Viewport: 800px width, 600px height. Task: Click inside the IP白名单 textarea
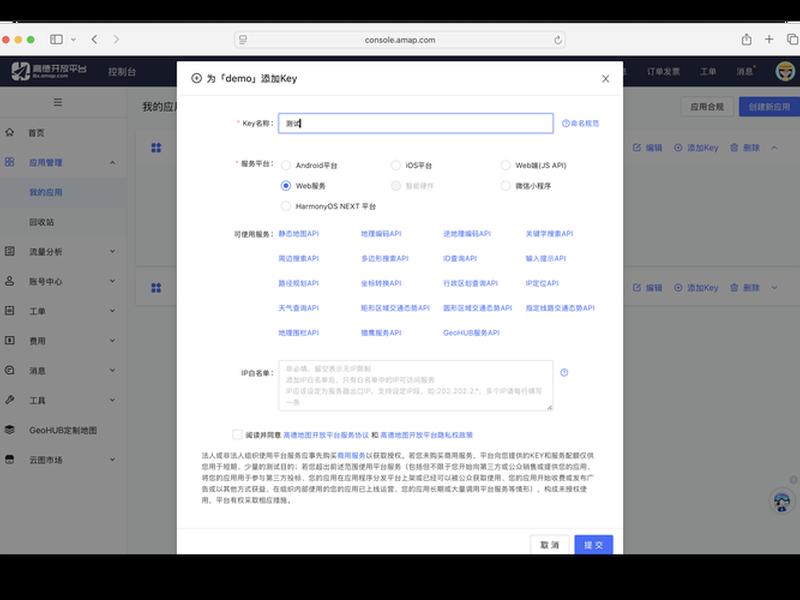point(415,385)
